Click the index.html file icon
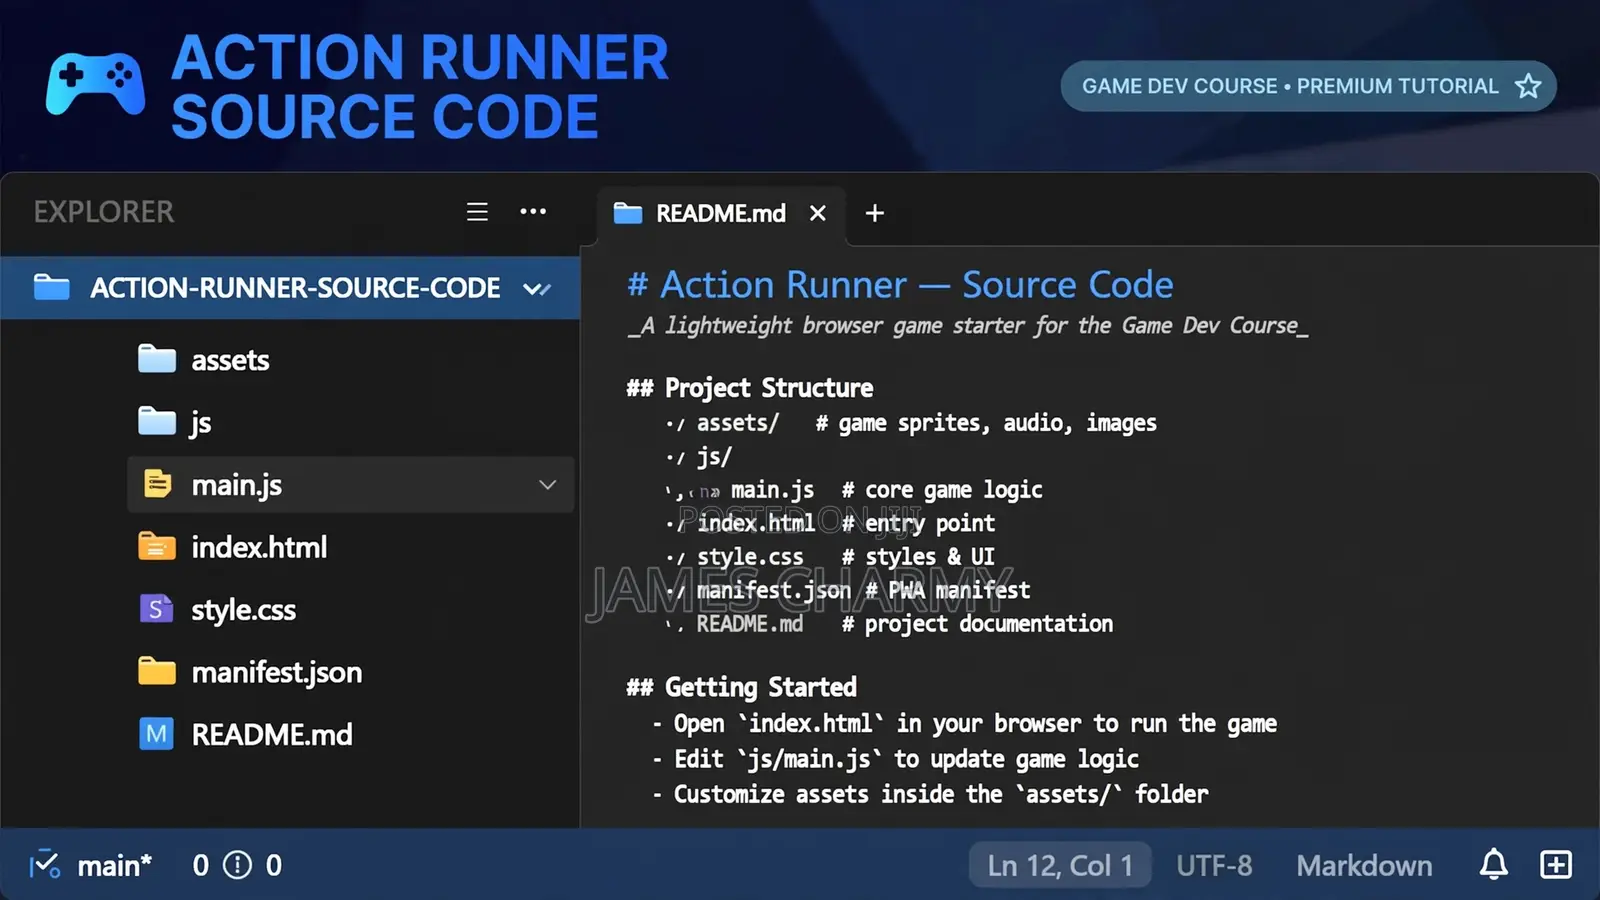The height and width of the screenshot is (900, 1600). click(x=156, y=546)
